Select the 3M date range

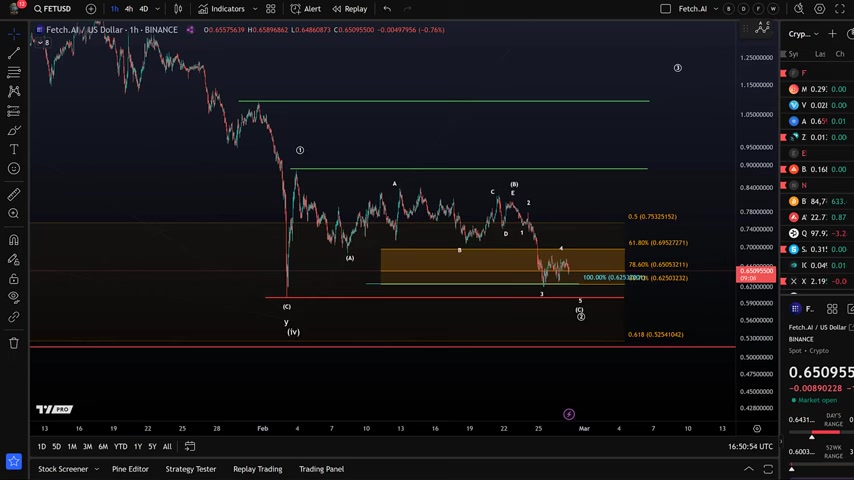point(87,447)
